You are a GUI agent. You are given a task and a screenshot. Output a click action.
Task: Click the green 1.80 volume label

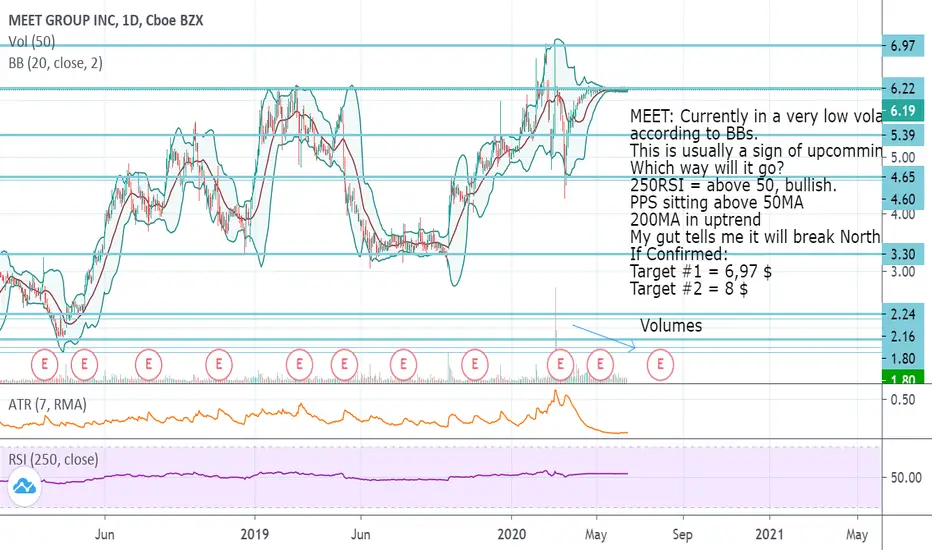(x=903, y=378)
